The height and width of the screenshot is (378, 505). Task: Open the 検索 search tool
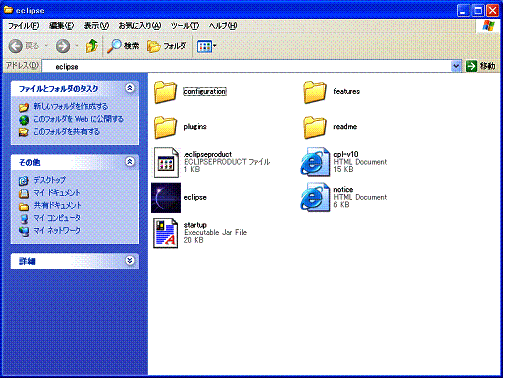(123, 46)
